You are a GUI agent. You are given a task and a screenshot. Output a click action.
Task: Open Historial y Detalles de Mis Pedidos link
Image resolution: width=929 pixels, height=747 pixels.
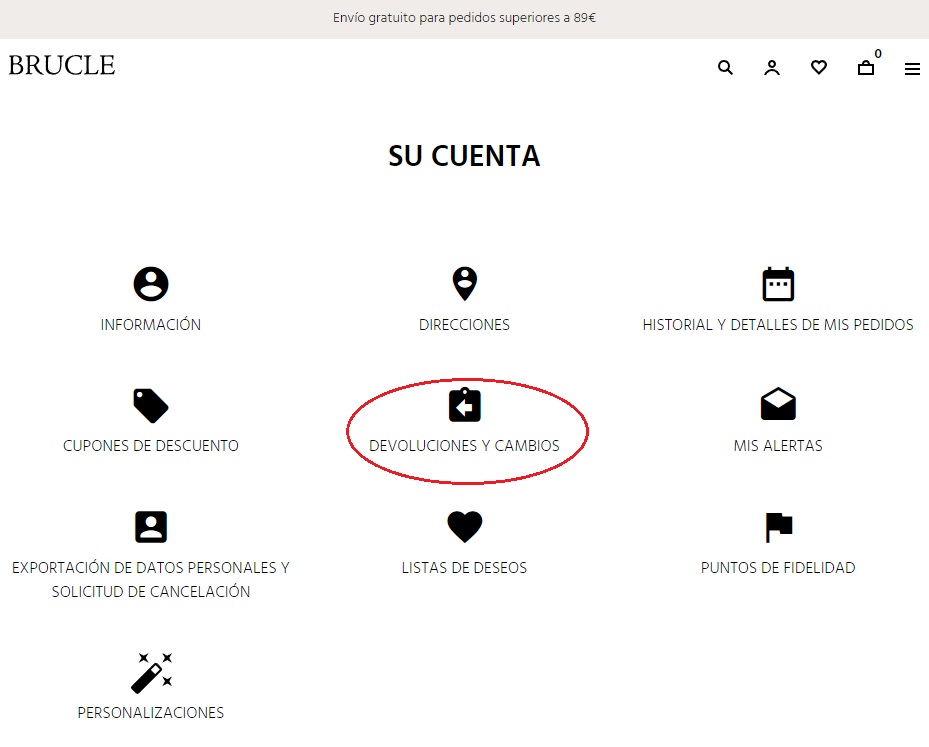point(778,325)
